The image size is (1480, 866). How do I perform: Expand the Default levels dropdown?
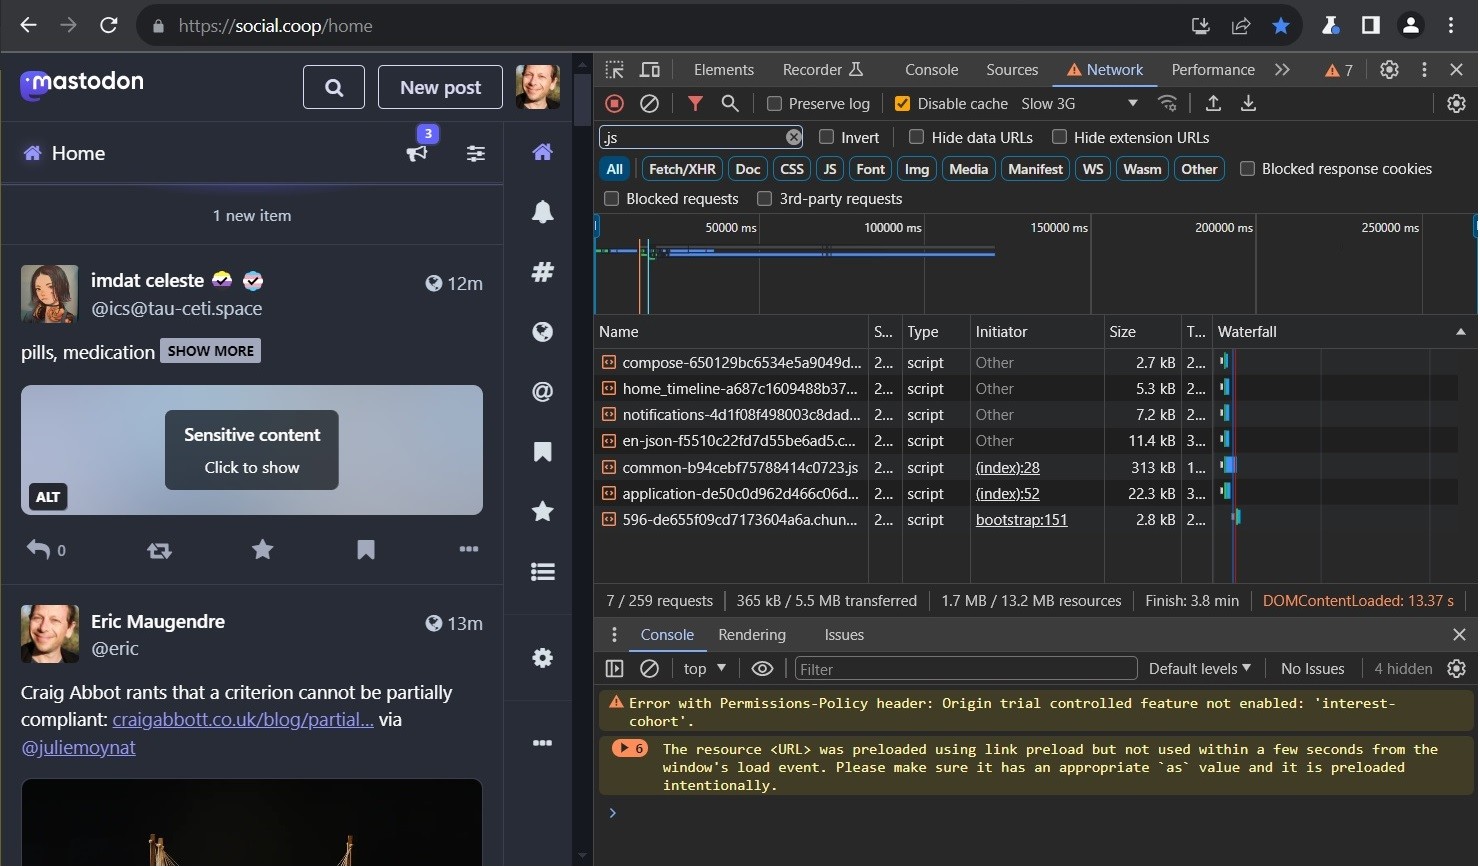coord(1199,669)
